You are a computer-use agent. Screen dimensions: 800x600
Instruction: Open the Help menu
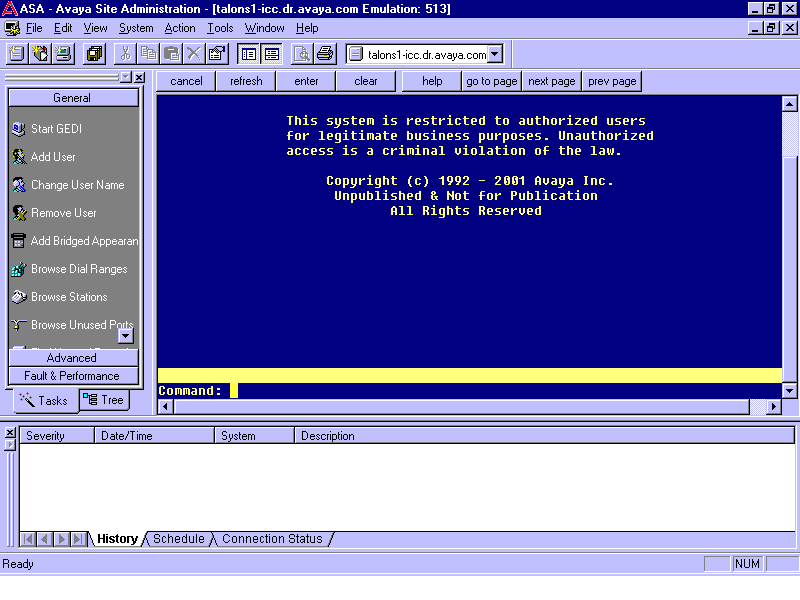[307, 28]
